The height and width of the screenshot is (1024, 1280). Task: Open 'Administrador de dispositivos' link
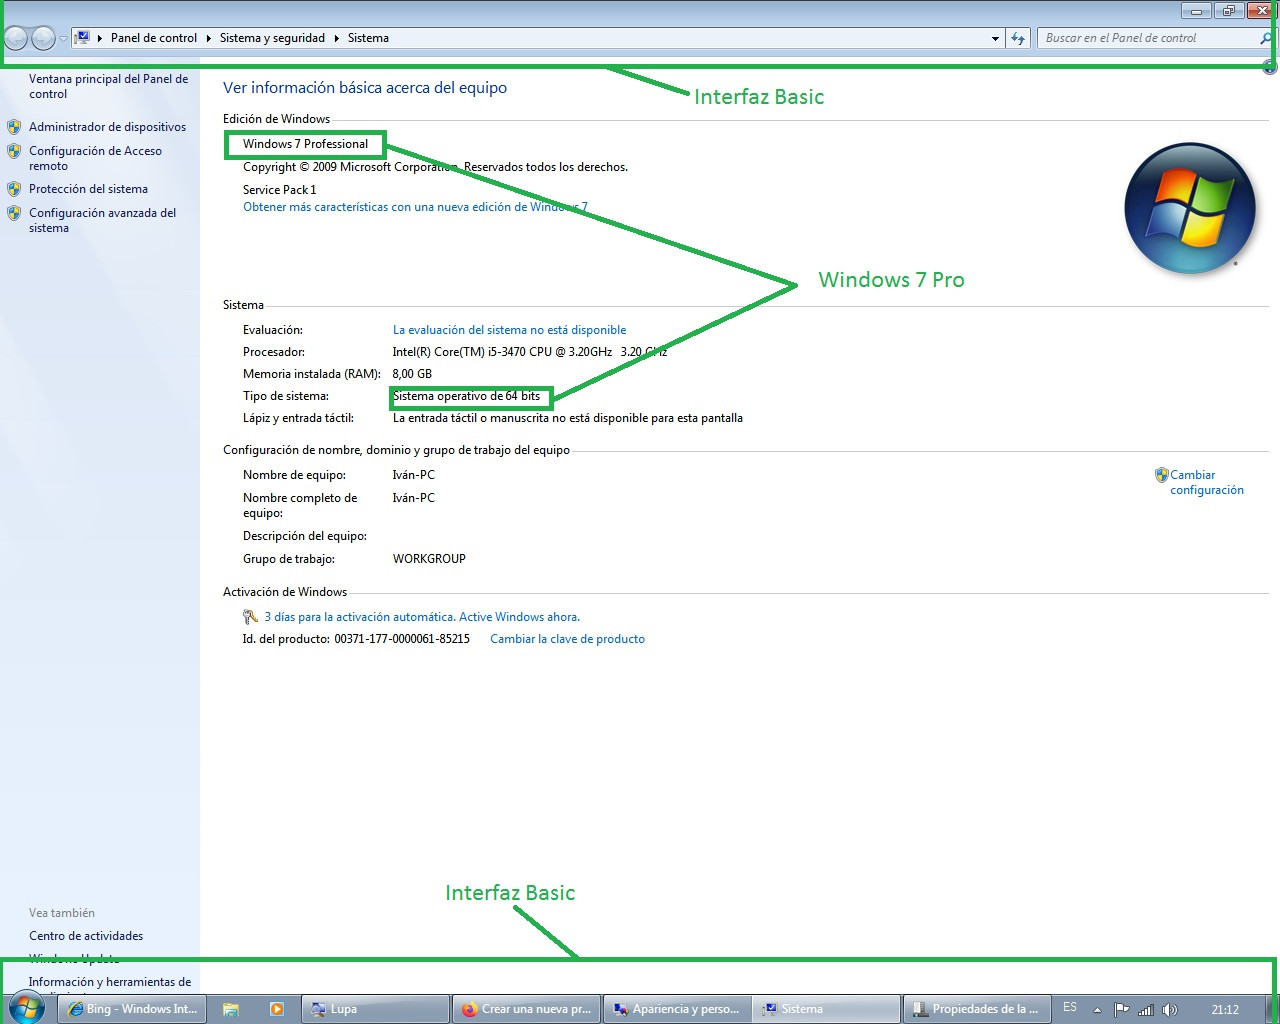click(x=107, y=127)
